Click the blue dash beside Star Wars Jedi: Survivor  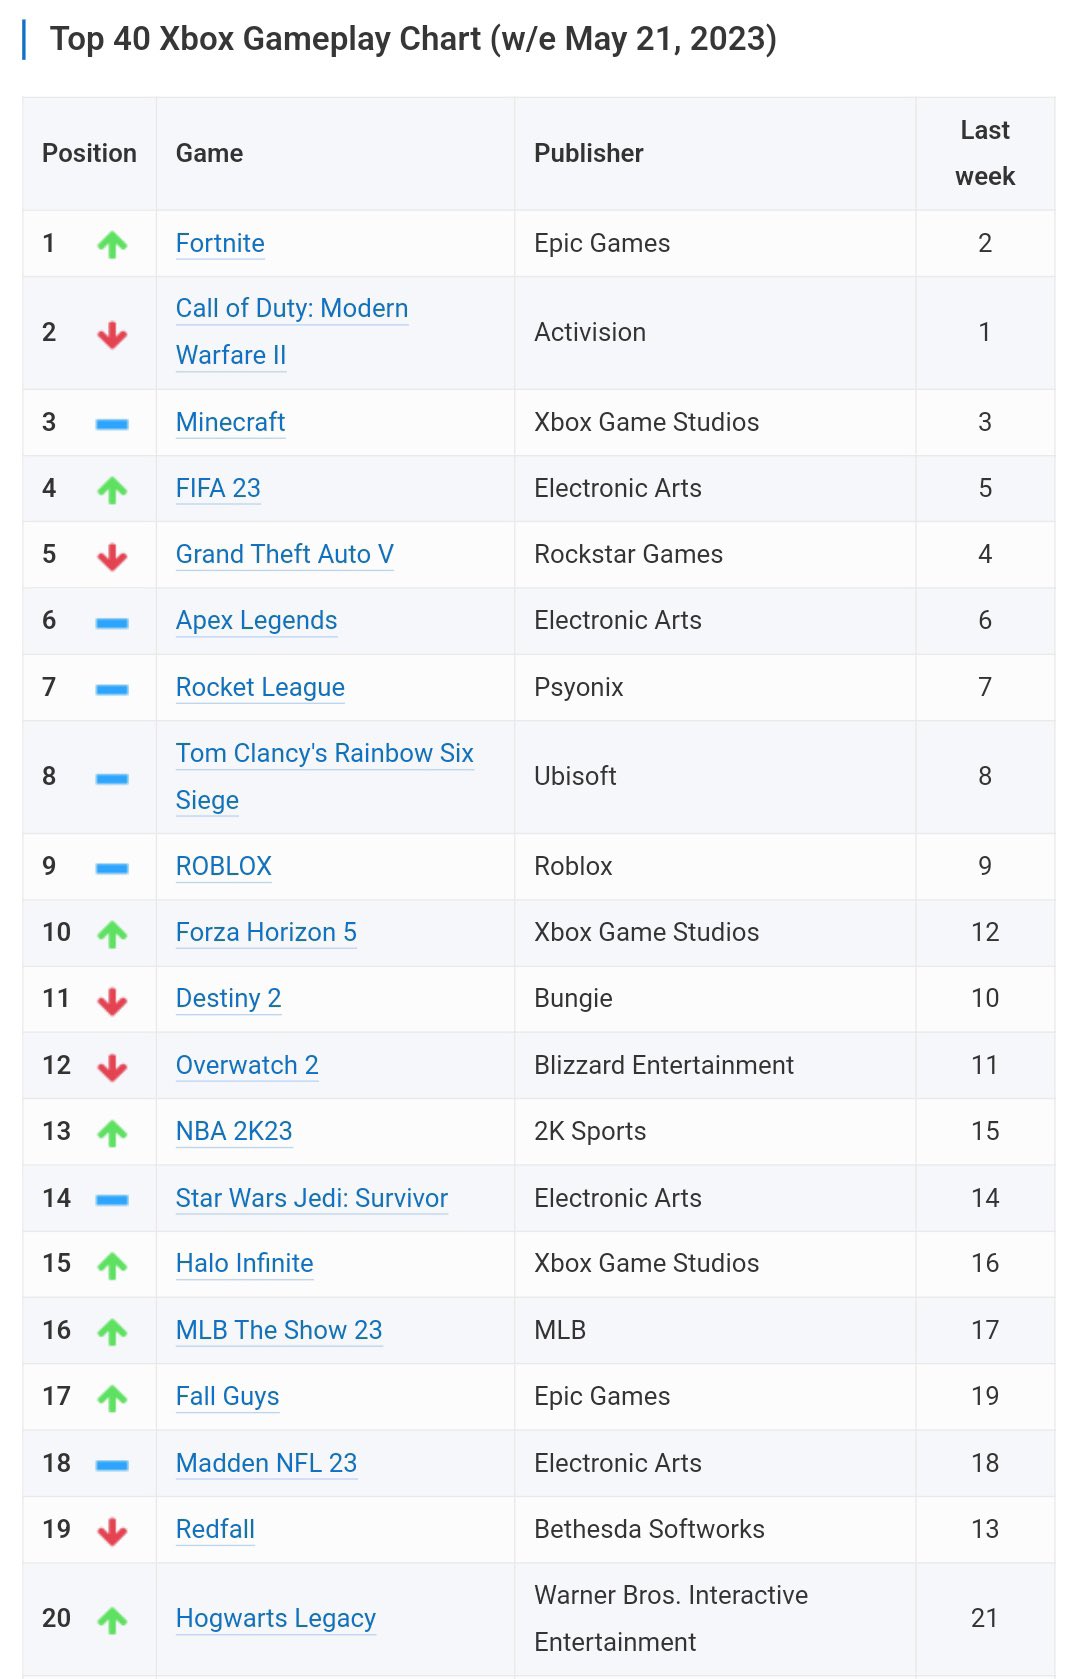pyautogui.click(x=112, y=1199)
